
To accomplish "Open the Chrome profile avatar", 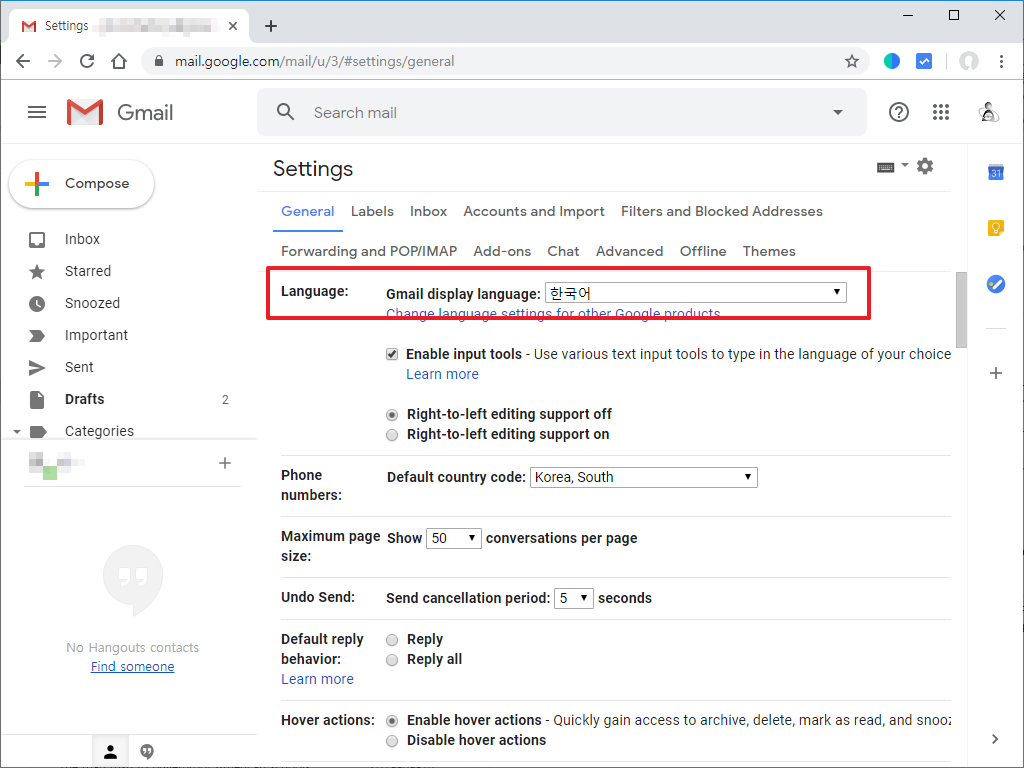I will (968, 61).
